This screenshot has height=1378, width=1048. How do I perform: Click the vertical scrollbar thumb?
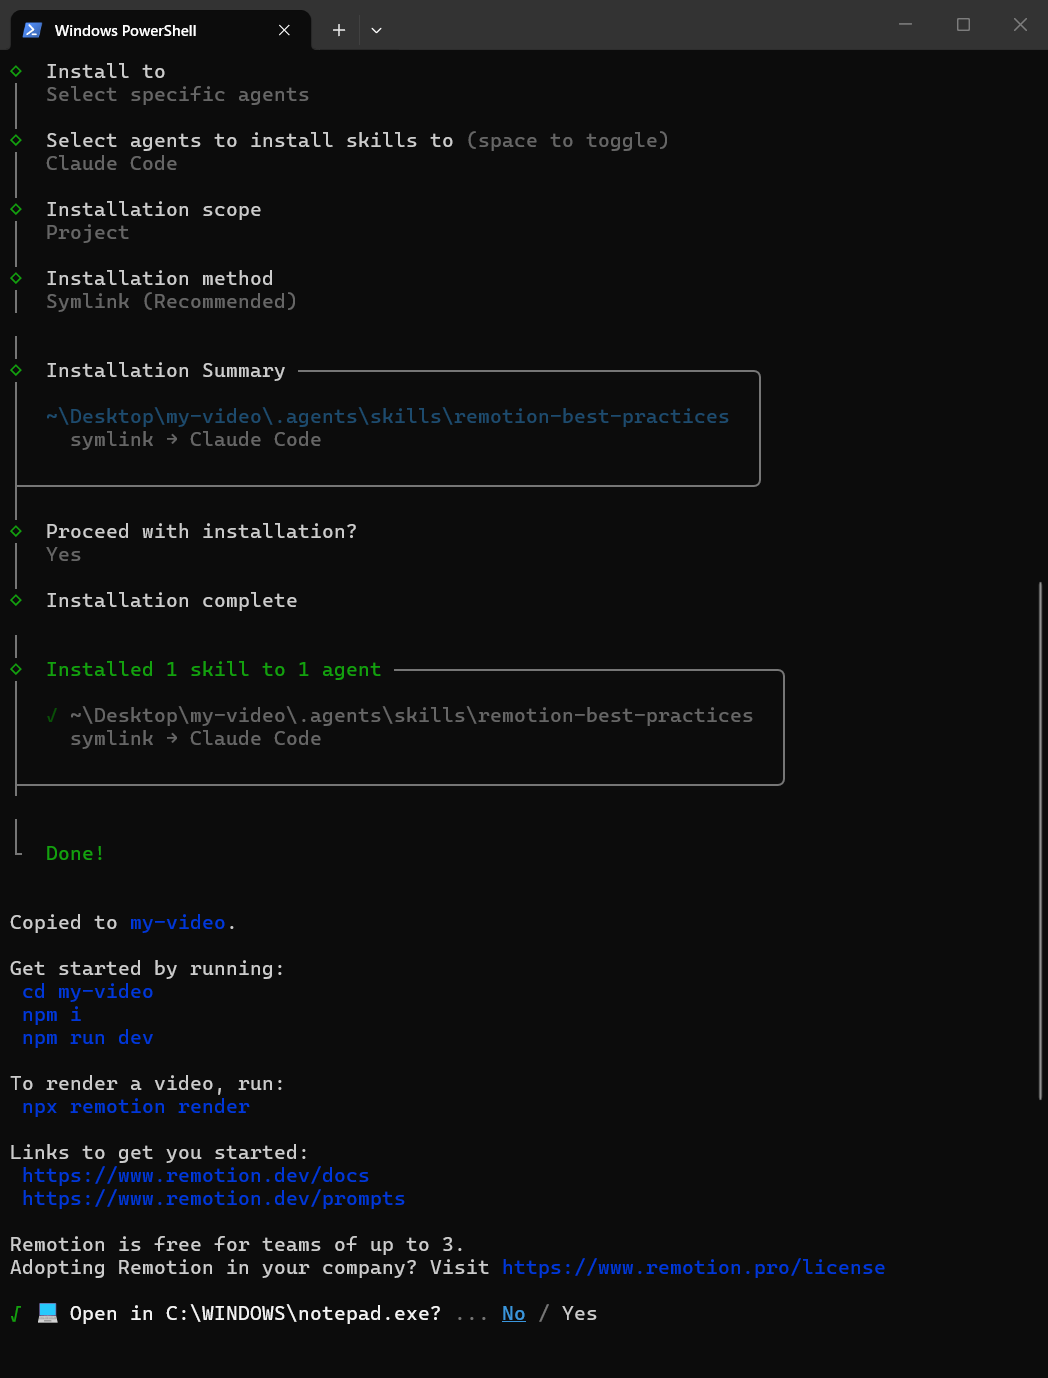(1042, 840)
